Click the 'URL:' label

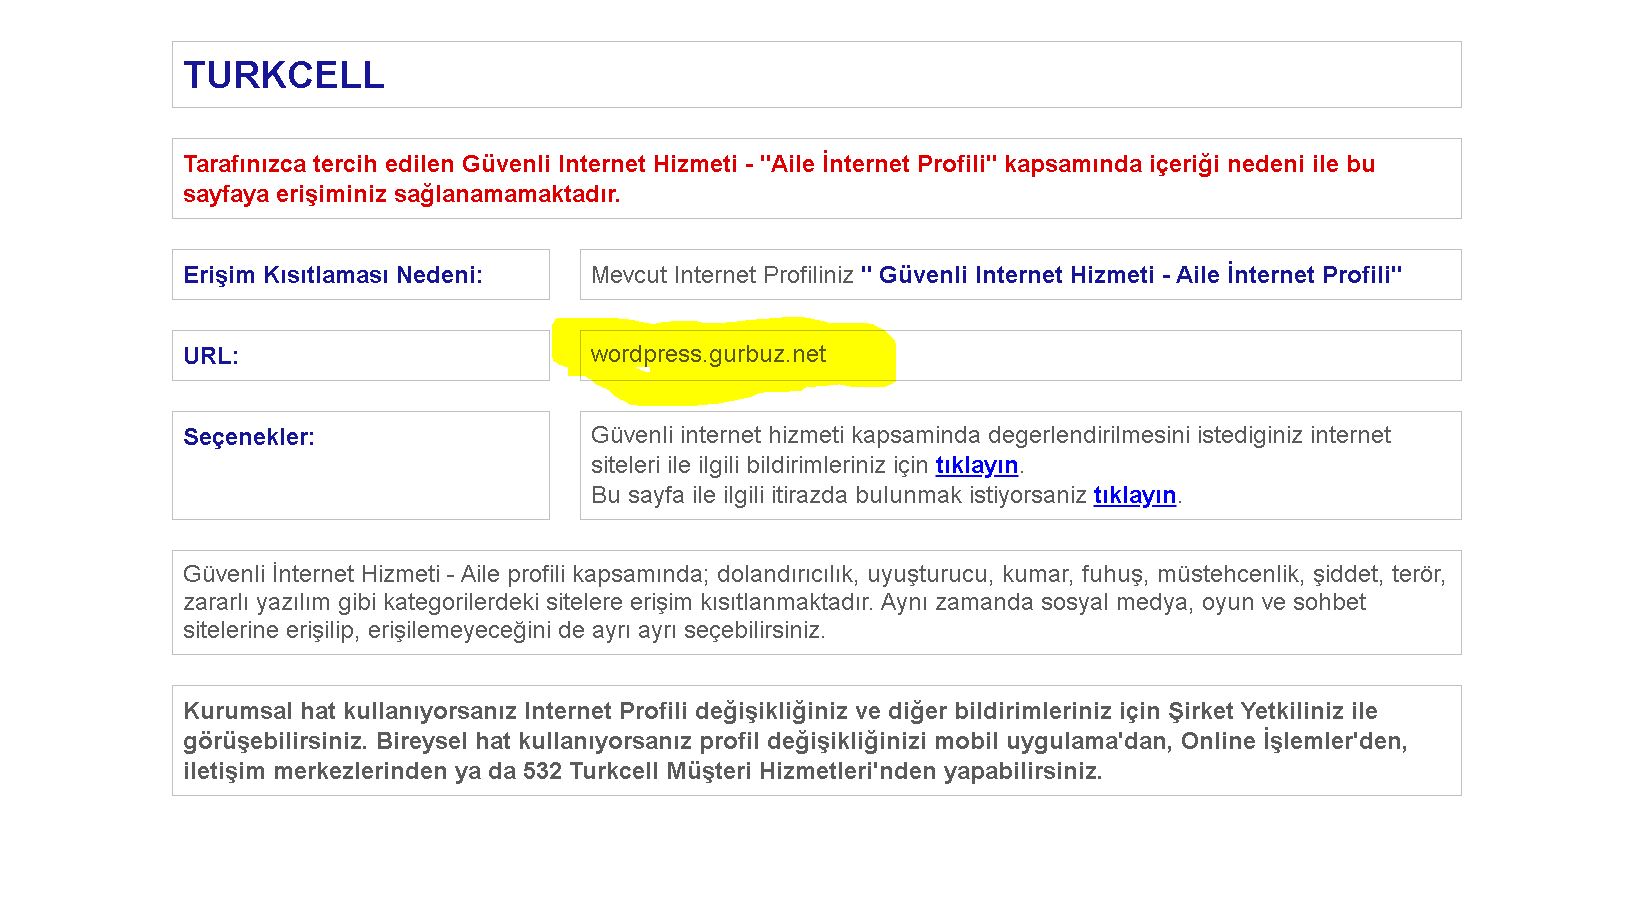coord(211,356)
